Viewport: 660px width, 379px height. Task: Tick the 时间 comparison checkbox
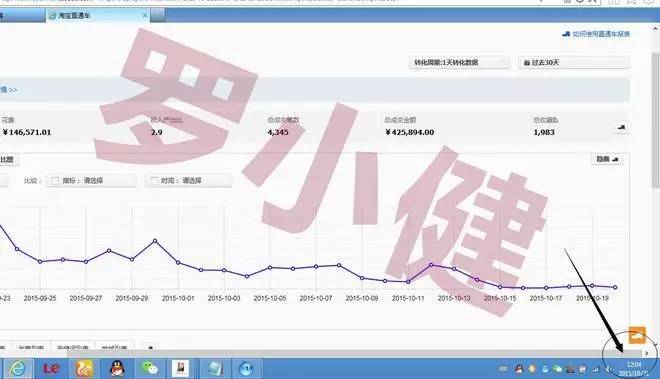[x=154, y=181]
